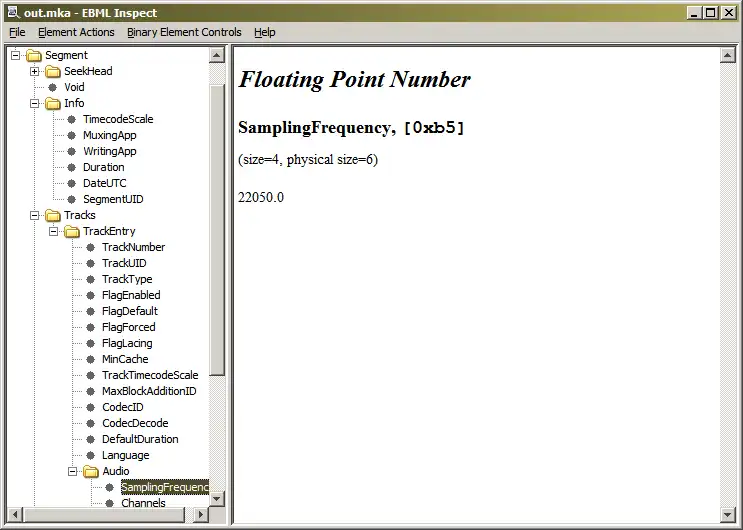Select the TrackTimecodeScale element
Image resolution: width=743 pixels, height=530 pixels.
pos(150,375)
